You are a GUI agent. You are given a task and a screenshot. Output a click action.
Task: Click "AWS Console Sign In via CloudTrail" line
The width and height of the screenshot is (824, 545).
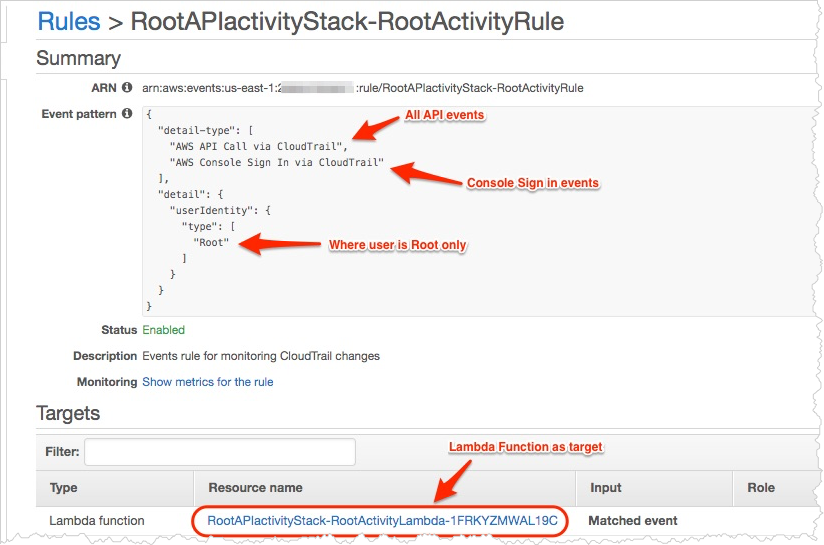(x=276, y=162)
